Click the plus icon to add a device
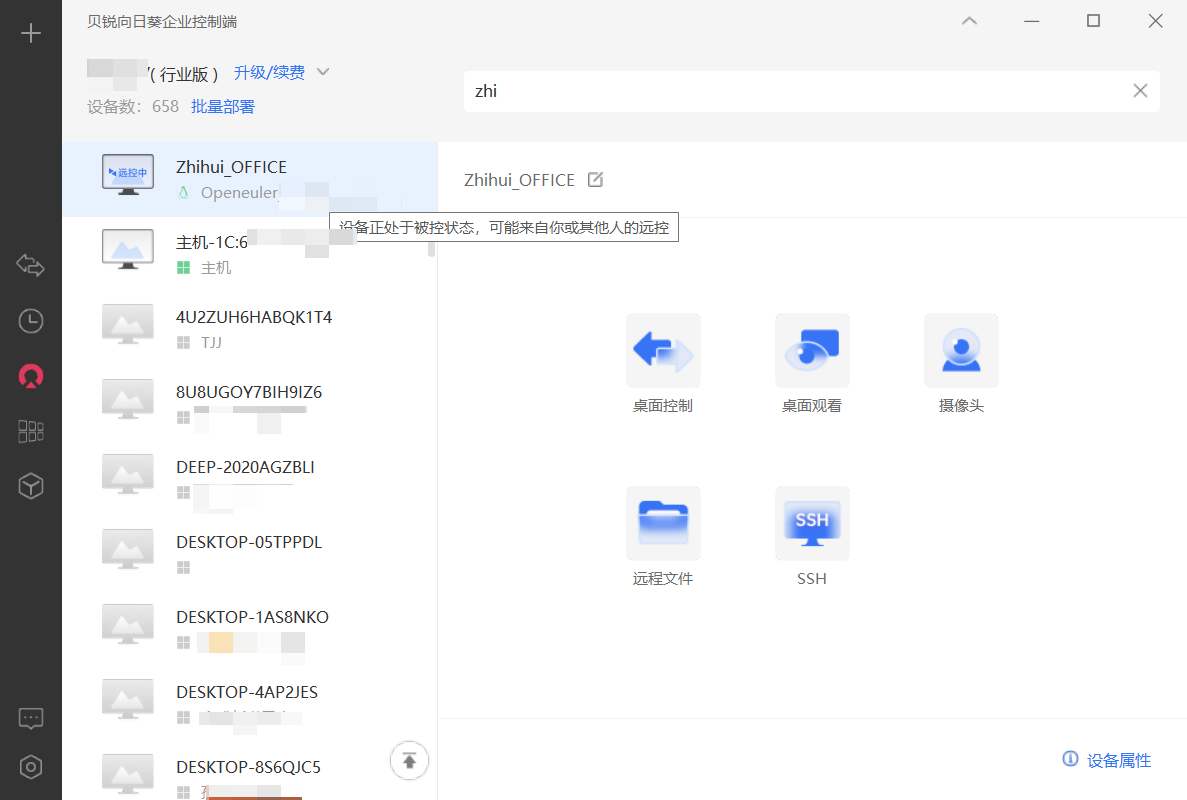This screenshot has width=1187, height=800. point(31,32)
